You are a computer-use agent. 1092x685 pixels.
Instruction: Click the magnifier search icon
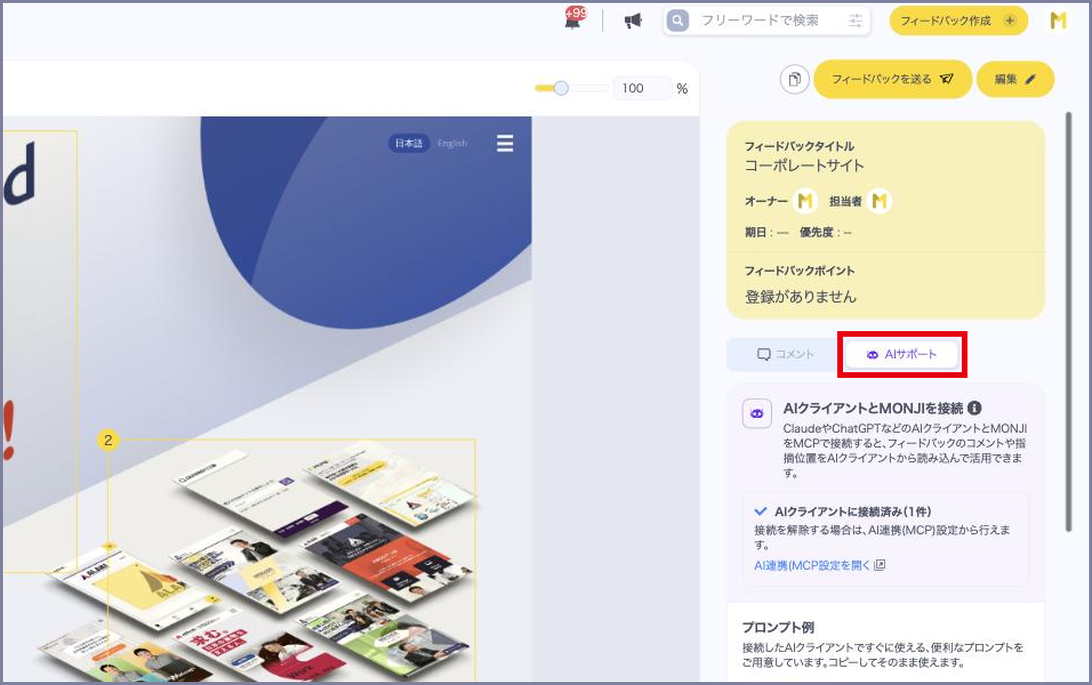click(678, 21)
